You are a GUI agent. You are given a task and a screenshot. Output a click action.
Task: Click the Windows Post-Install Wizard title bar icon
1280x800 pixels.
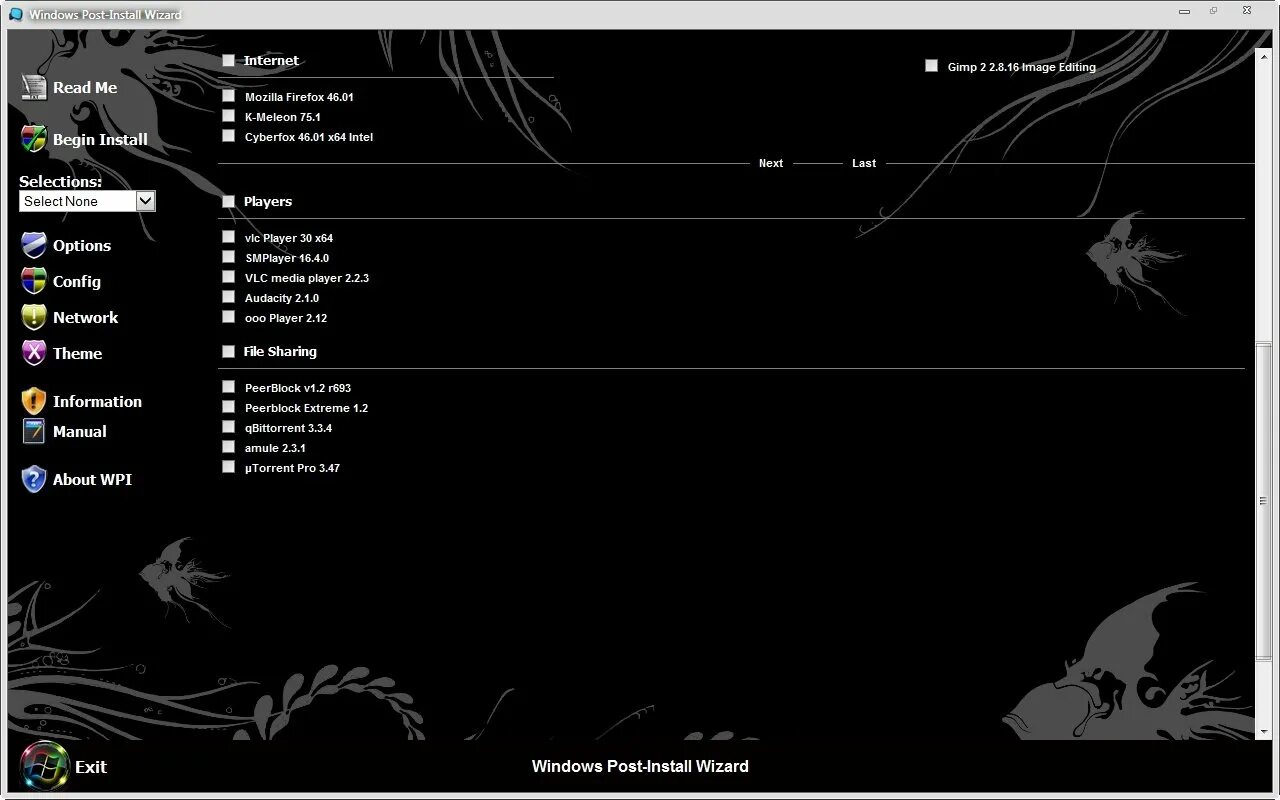(x=15, y=14)
